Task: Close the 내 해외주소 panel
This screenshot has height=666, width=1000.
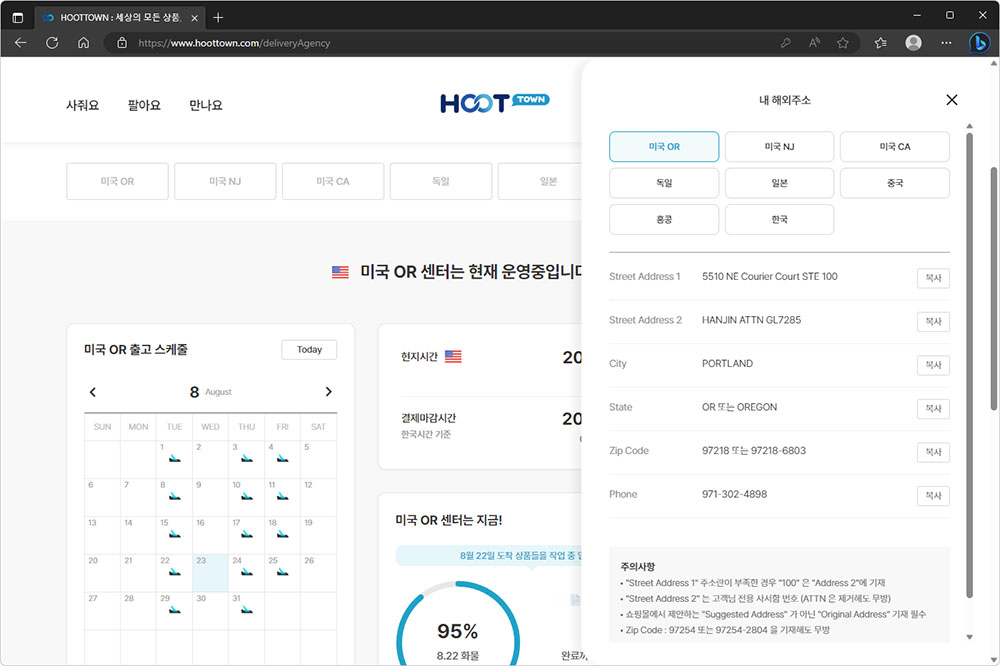Action: point(952,100)
